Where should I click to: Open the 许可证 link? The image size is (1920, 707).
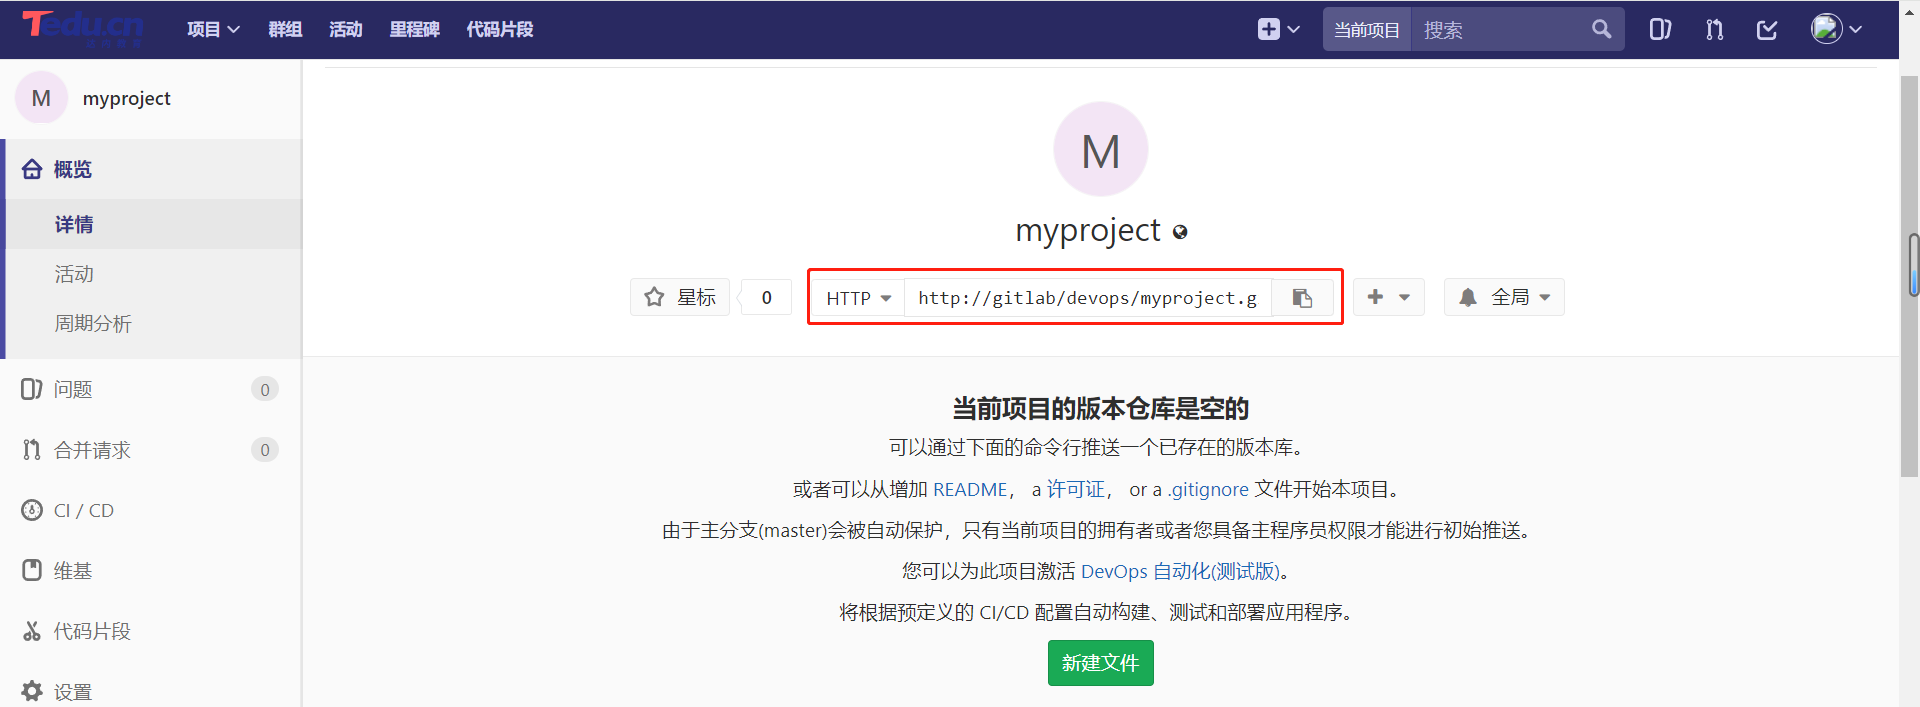[1076, 490]
